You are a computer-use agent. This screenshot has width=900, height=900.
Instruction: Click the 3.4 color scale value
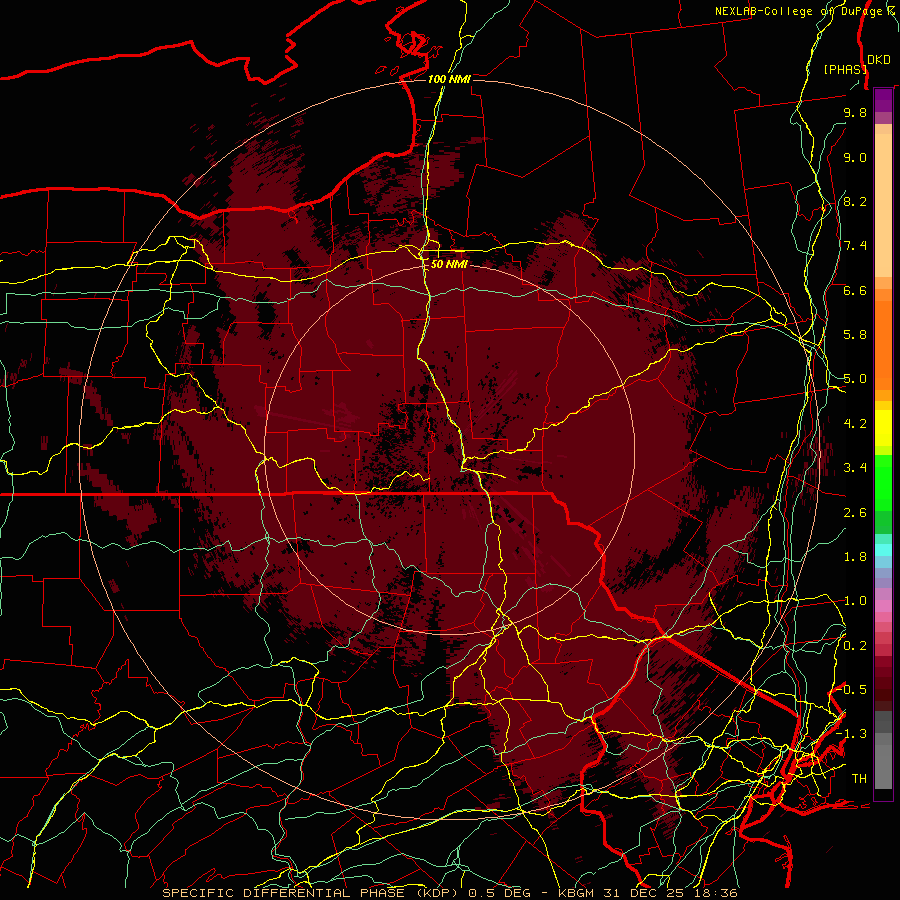tap(855, 468)
